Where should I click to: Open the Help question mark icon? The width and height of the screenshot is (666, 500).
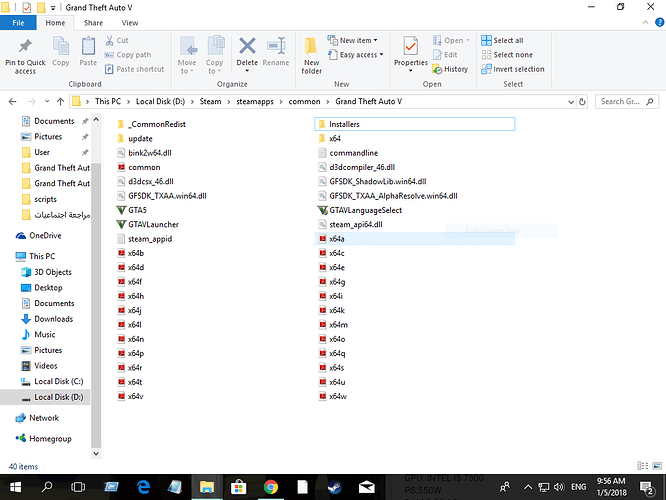click(x=660, y=23)
